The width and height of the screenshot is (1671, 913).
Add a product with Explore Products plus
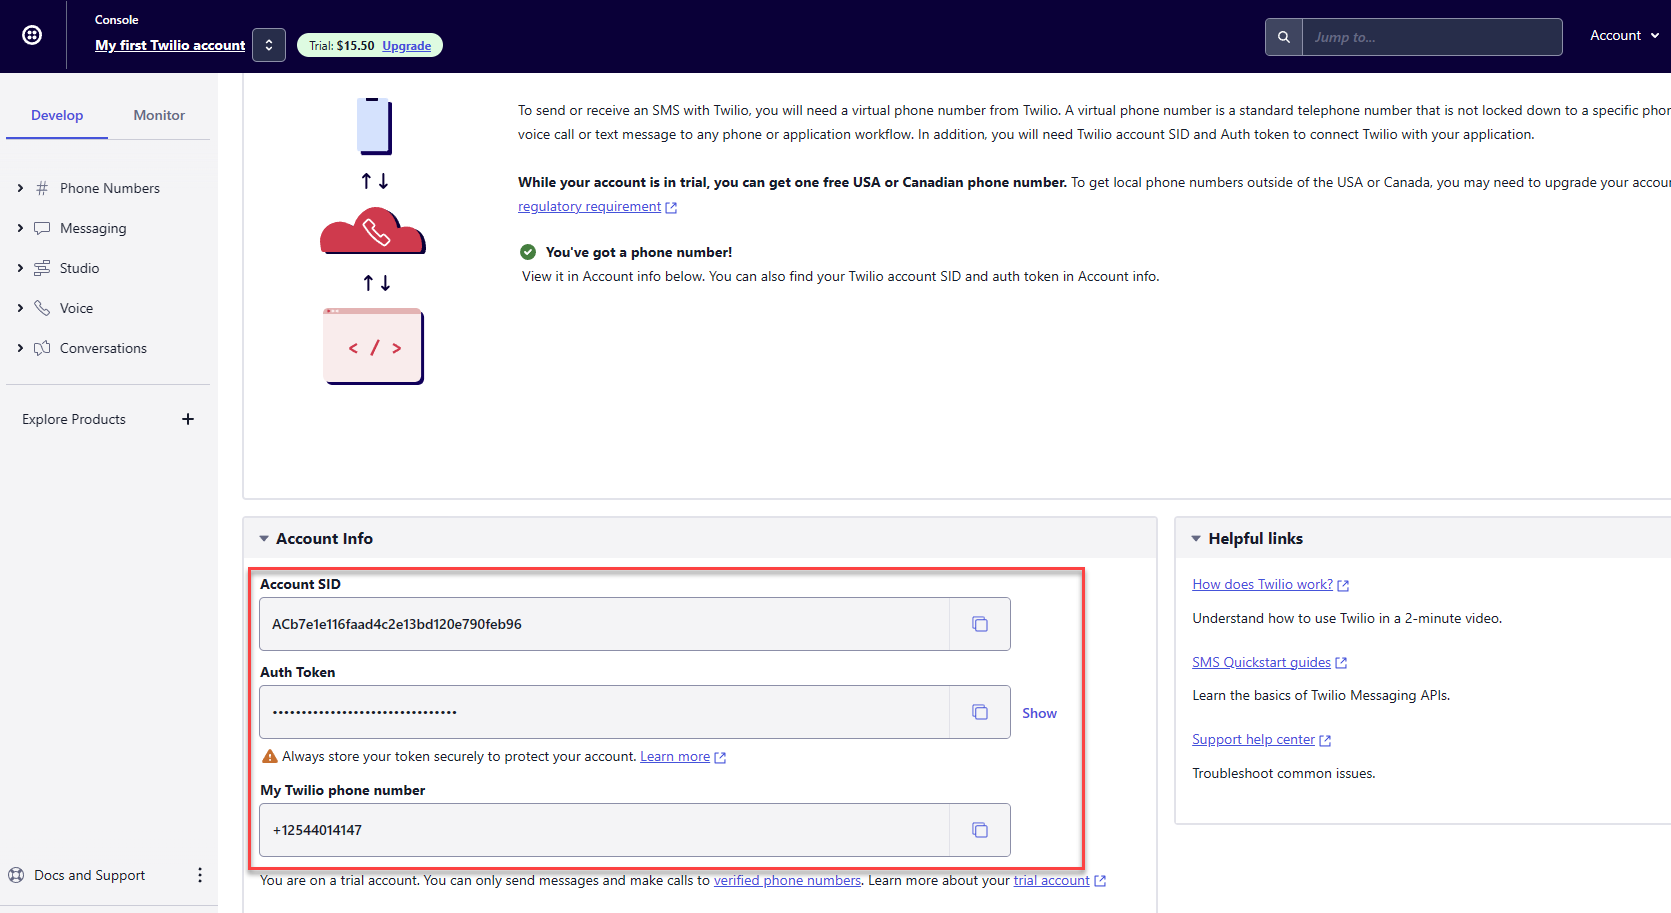(x=188, y=419)
